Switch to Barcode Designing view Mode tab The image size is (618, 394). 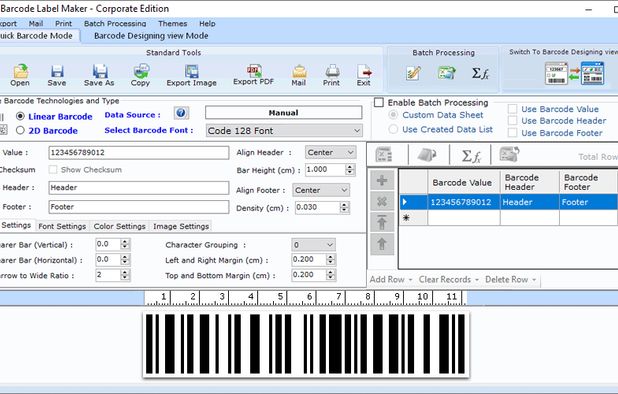[151, 35]
